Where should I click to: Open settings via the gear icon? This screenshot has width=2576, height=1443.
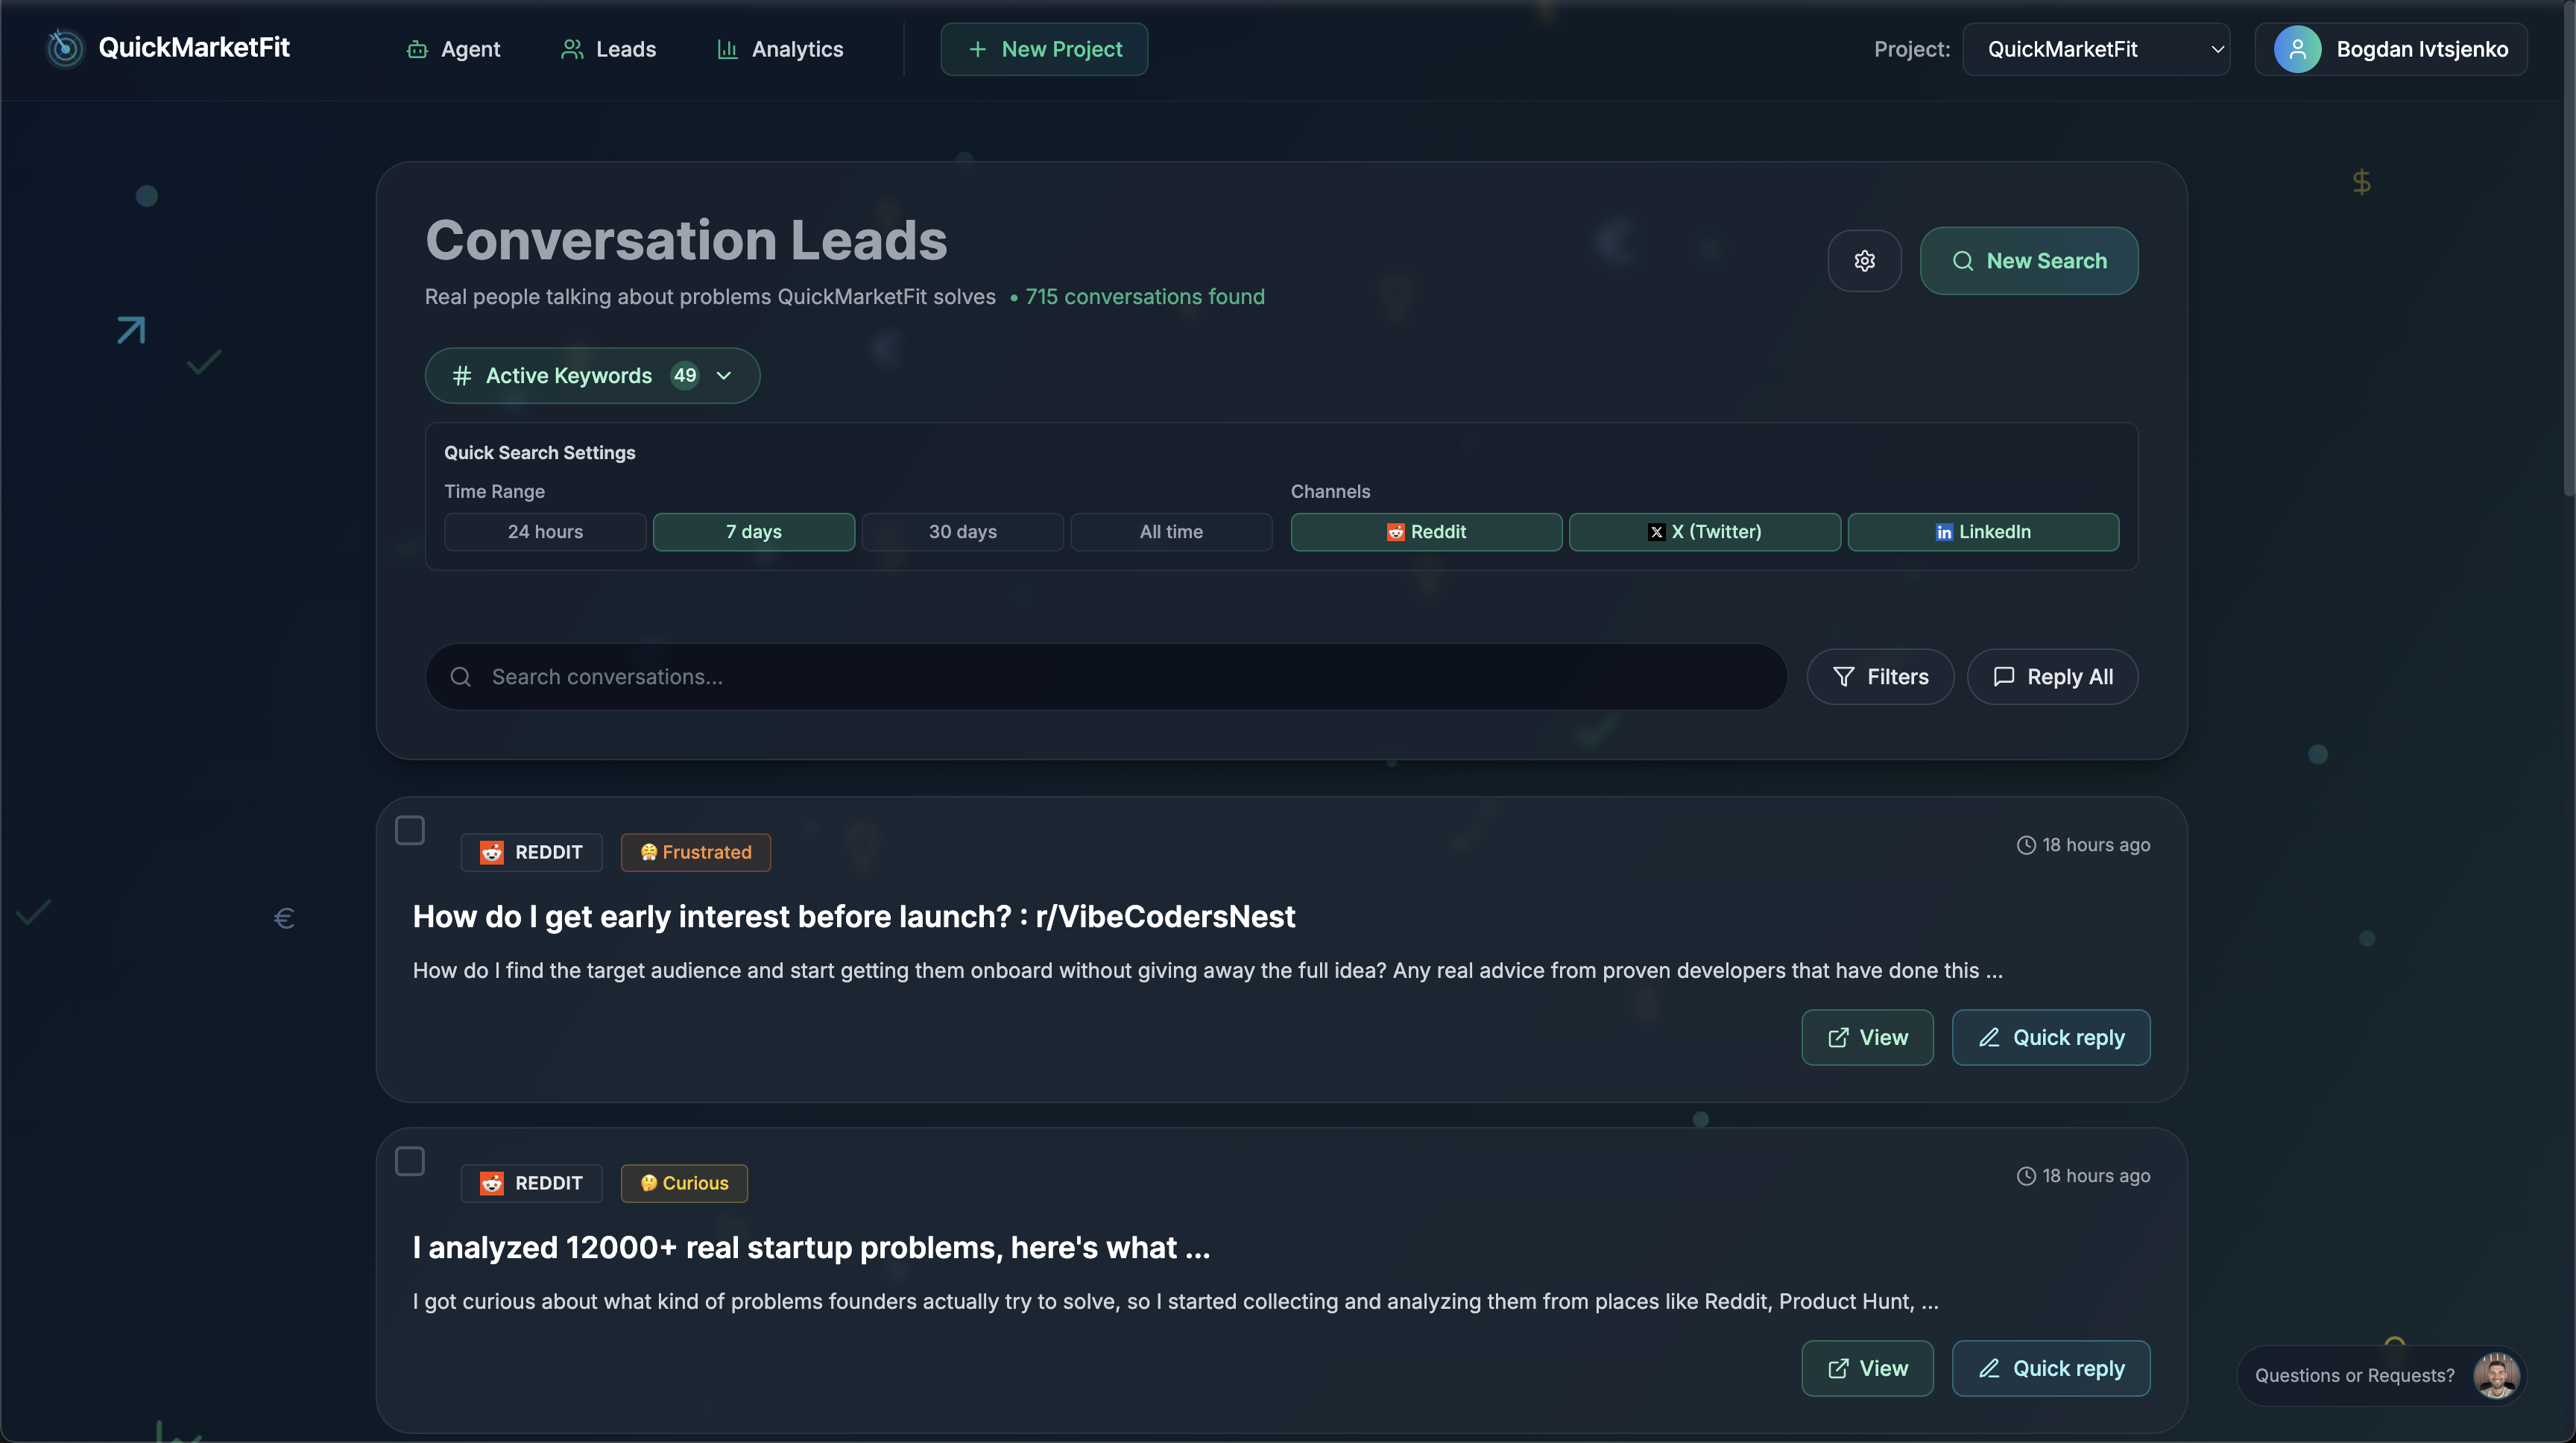click(x=1863, y=261)
